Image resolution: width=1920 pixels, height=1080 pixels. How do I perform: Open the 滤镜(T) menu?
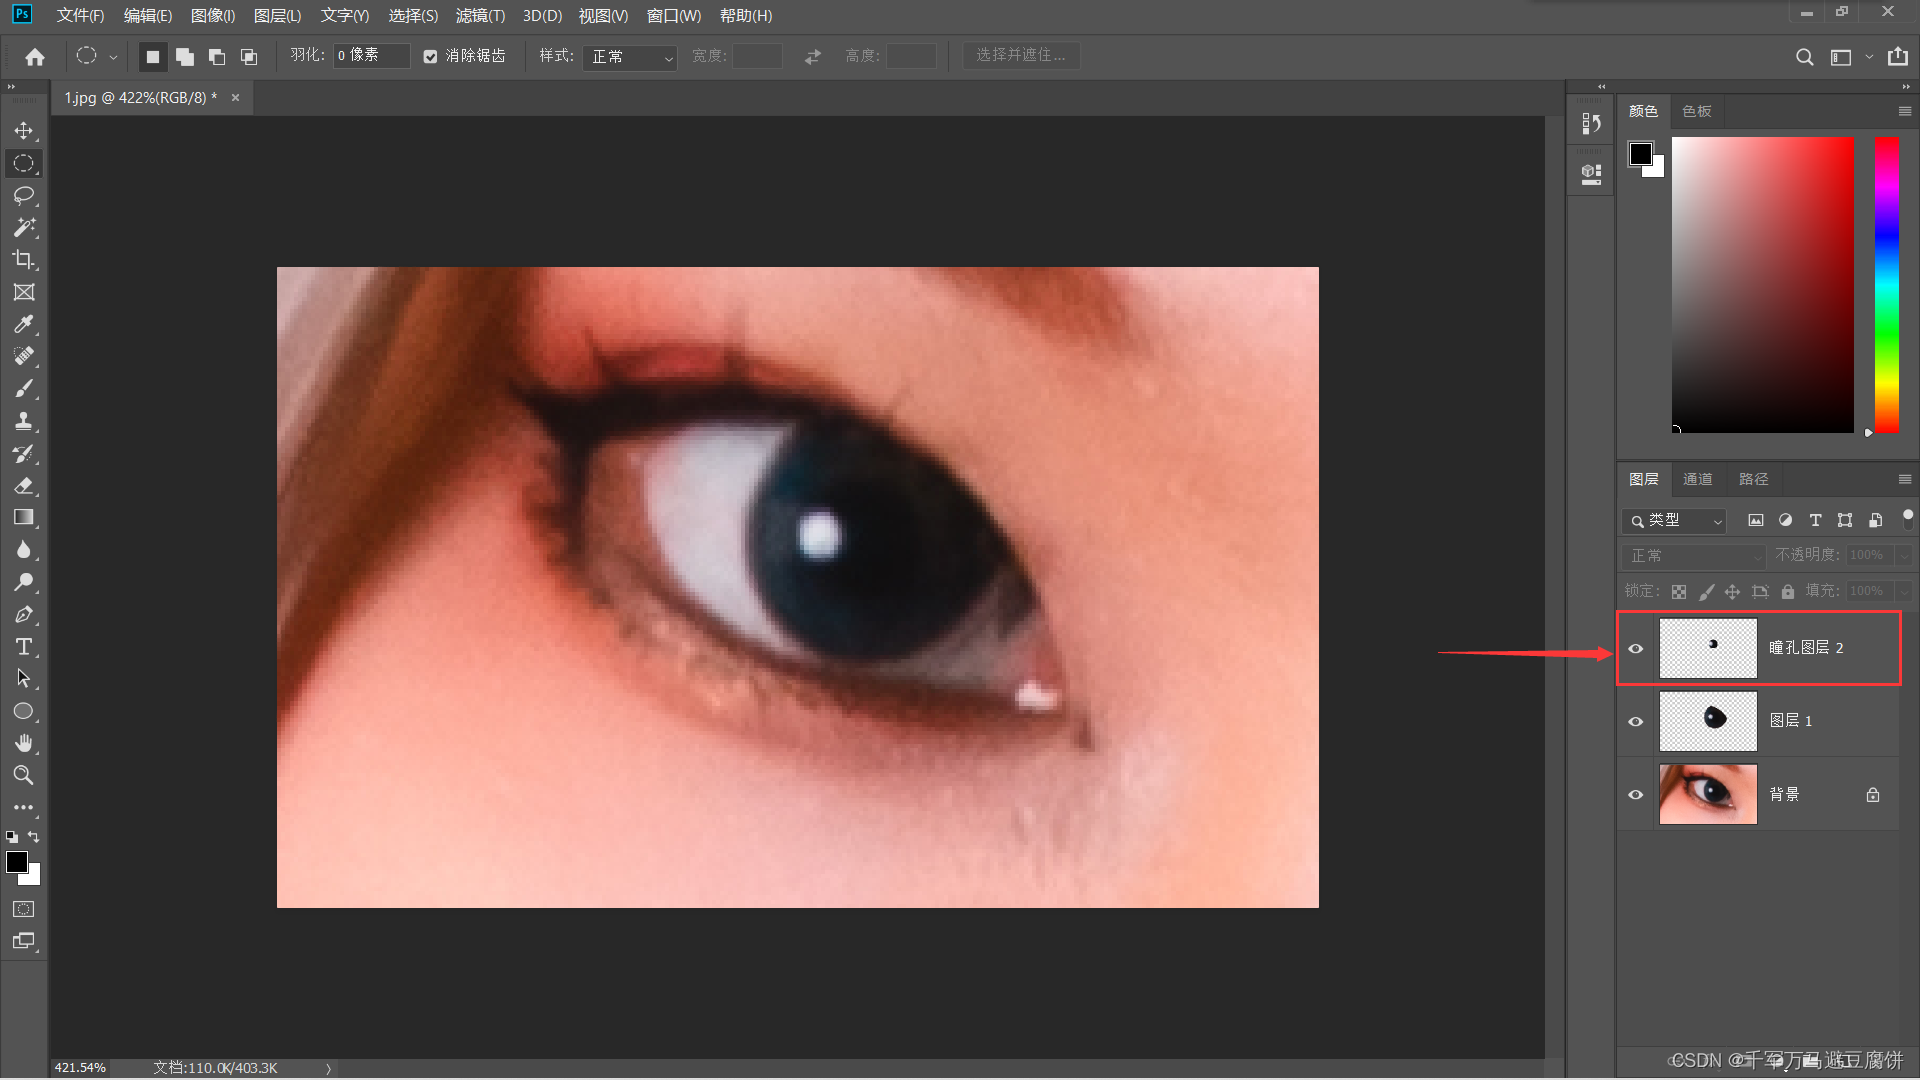(480, 16)
